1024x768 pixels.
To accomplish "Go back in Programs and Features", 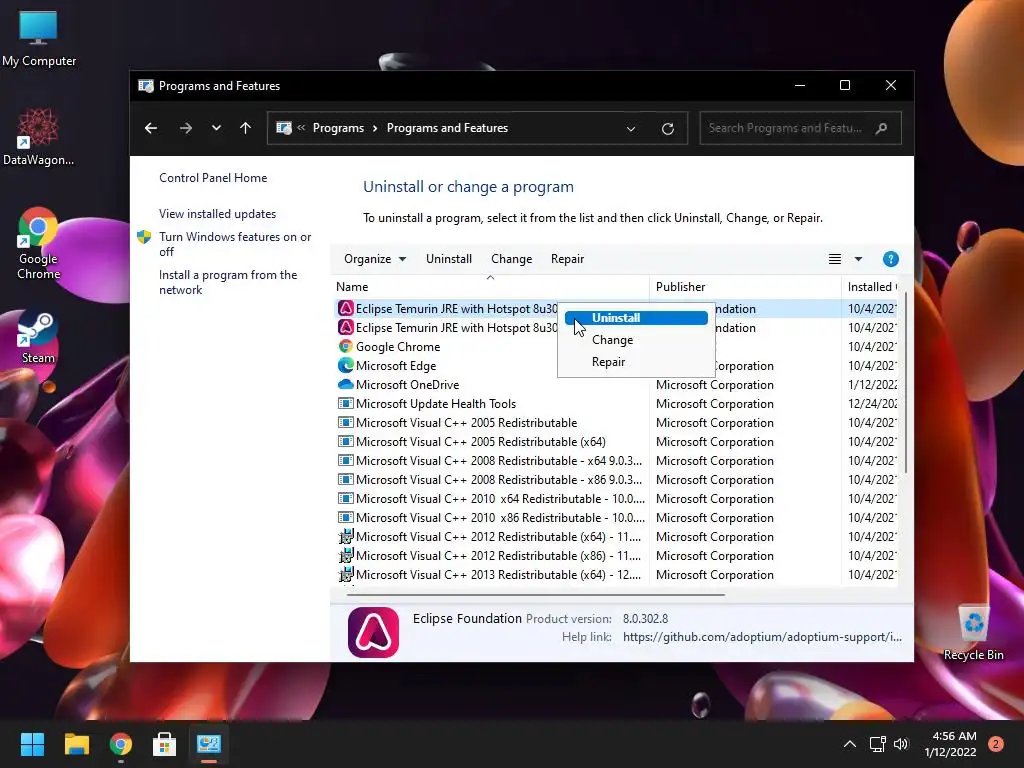I will pyautogui.click(x=151, y=128).
